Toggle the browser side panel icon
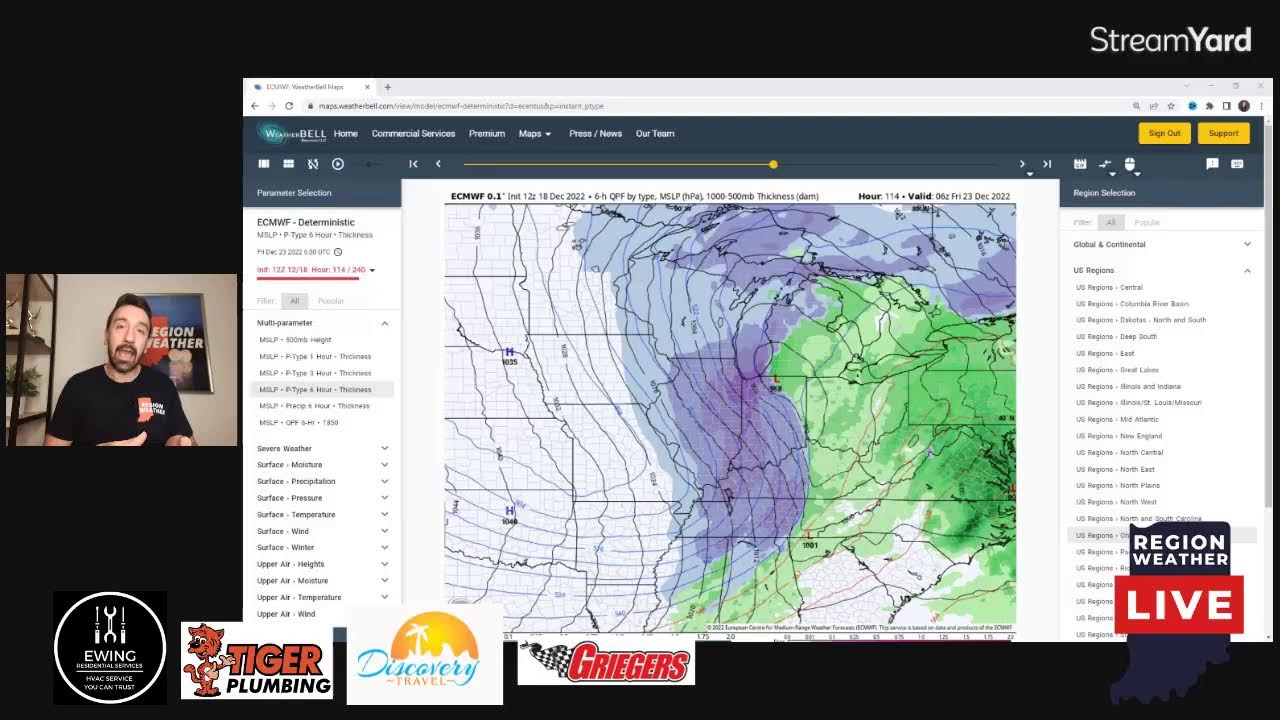 click(x=1226, y=106)
